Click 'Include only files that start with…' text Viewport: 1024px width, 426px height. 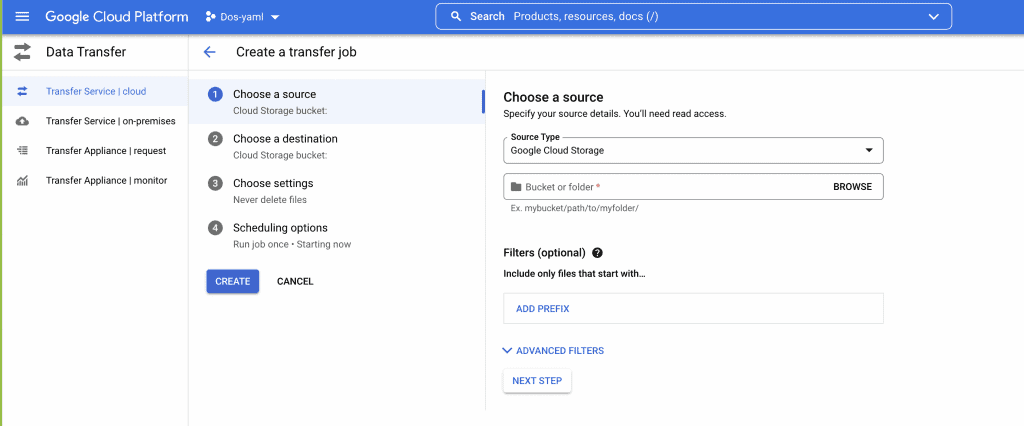click(574, 274)
